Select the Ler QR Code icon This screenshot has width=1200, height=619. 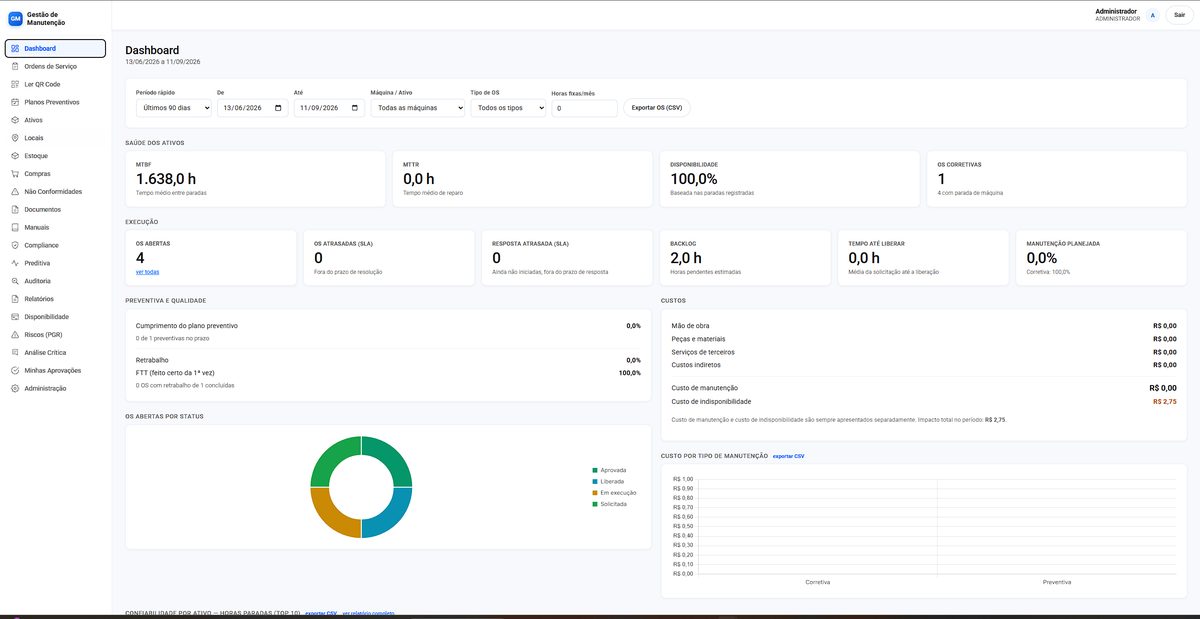(15, 84)
